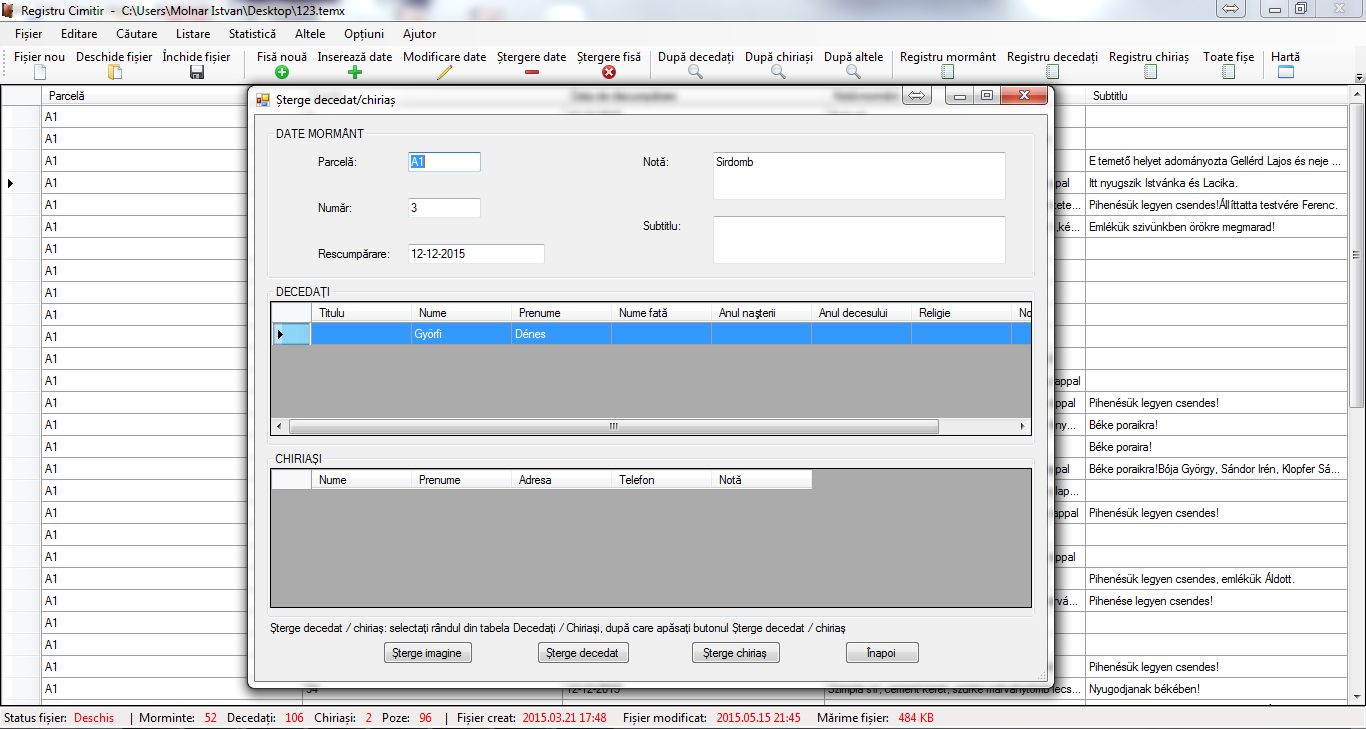
Task: Open Registru mormânt report icon
Action: point(947,72)
